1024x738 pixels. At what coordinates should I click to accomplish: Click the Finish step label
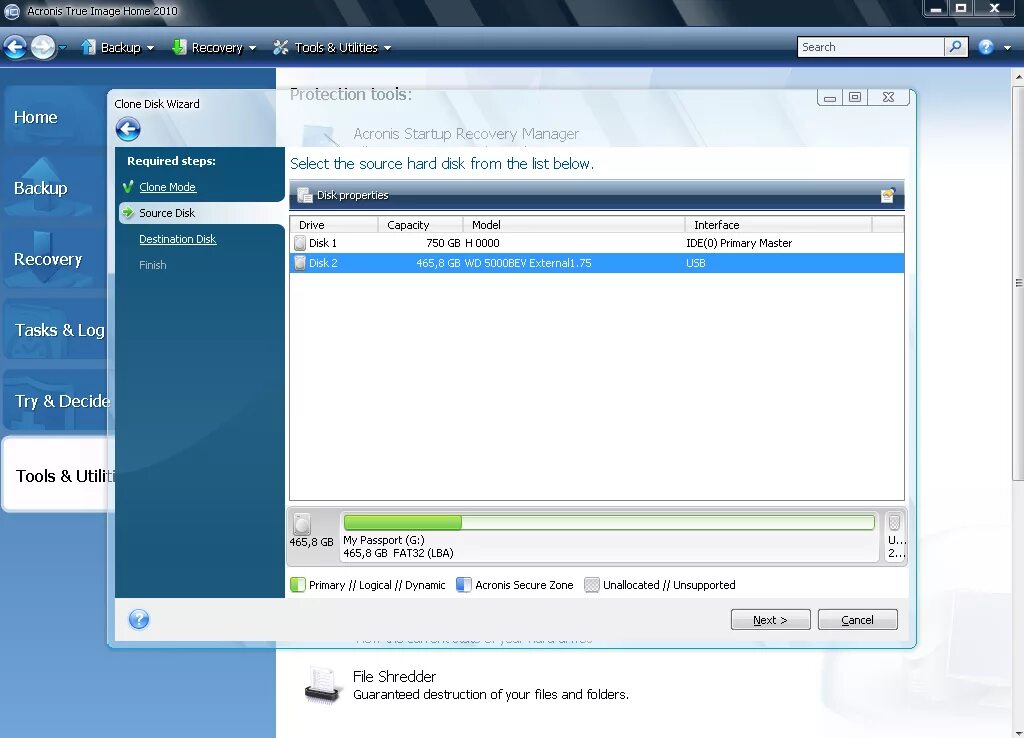(153, 265)
